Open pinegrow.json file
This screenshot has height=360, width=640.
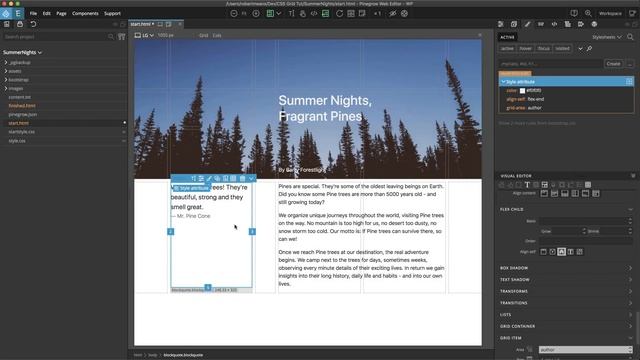coord(23,114)
